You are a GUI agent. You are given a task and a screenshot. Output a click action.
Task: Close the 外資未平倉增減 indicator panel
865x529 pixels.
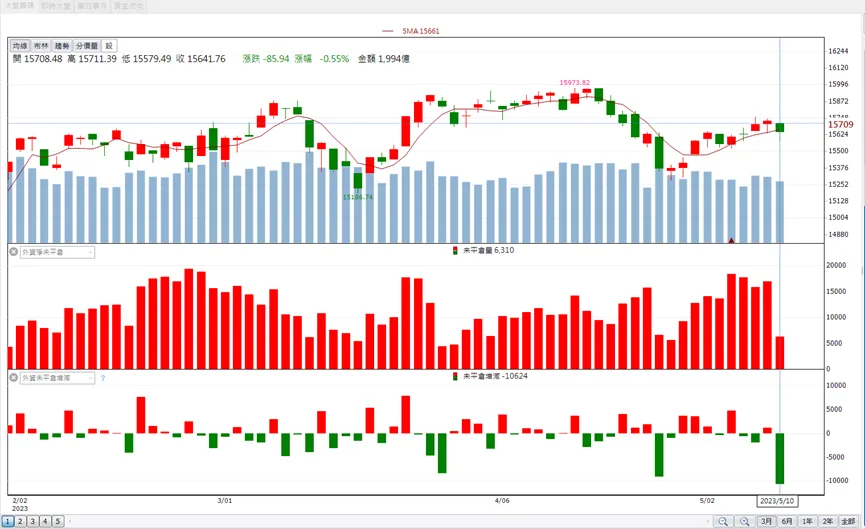pos(14,378)
